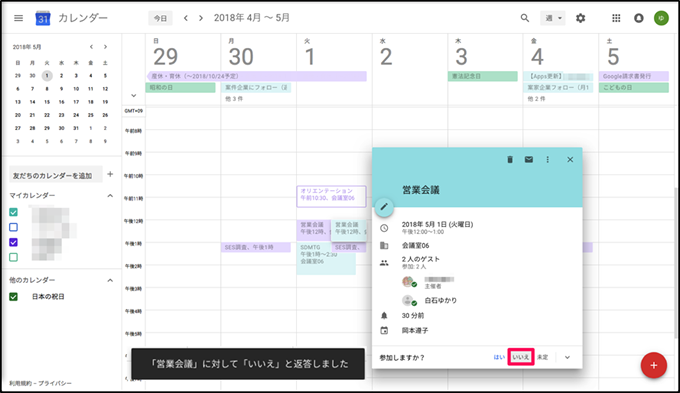Delete the 営業会議 event with the trash icon
Viewport: 680px width, 393px height.
click(x=510, y=160)
